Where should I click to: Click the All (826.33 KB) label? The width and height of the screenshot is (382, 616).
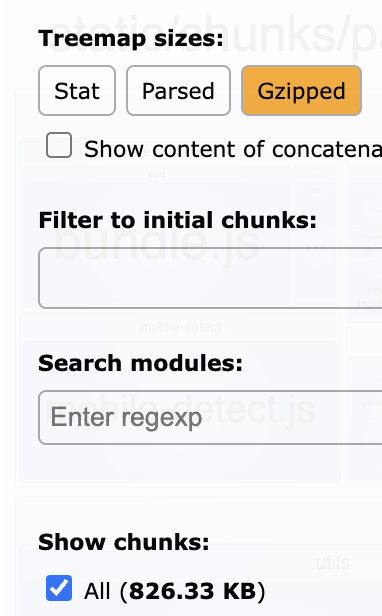click(175, 591)
